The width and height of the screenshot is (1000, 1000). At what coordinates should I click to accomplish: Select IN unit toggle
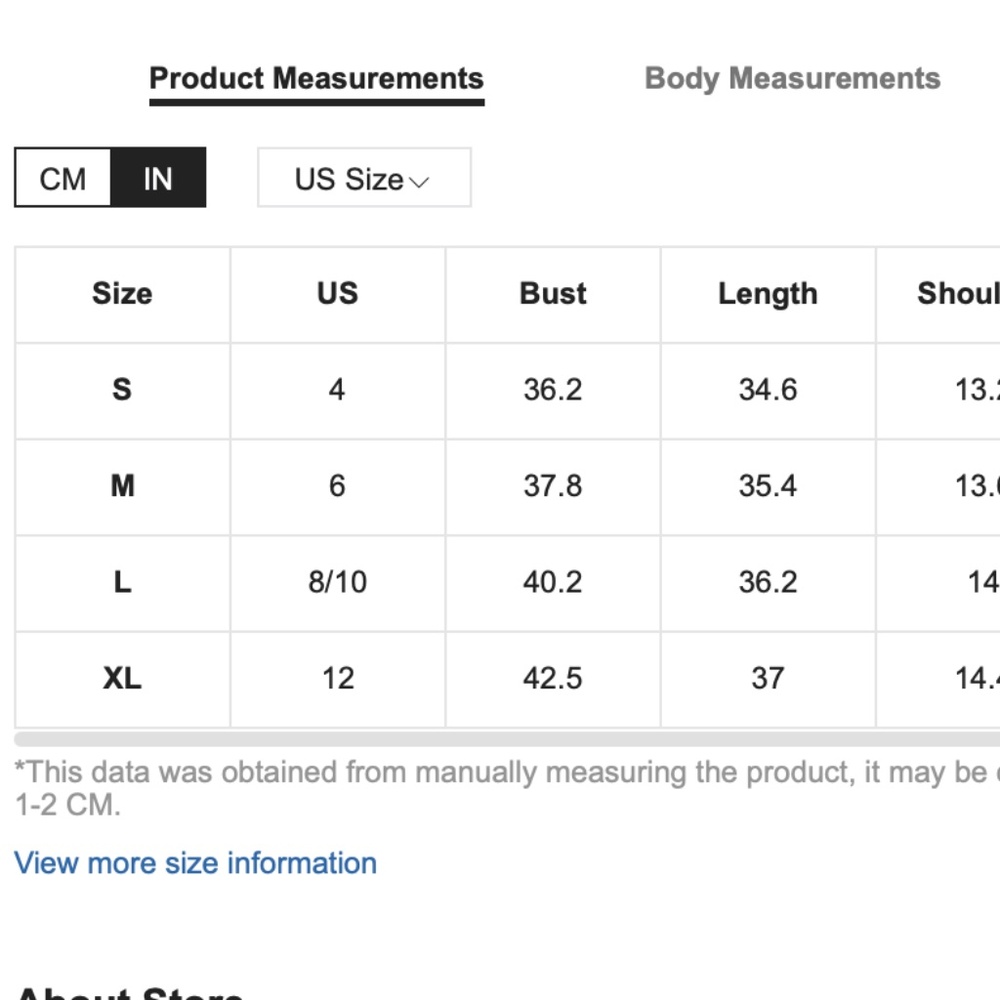[x=158, y=178]
